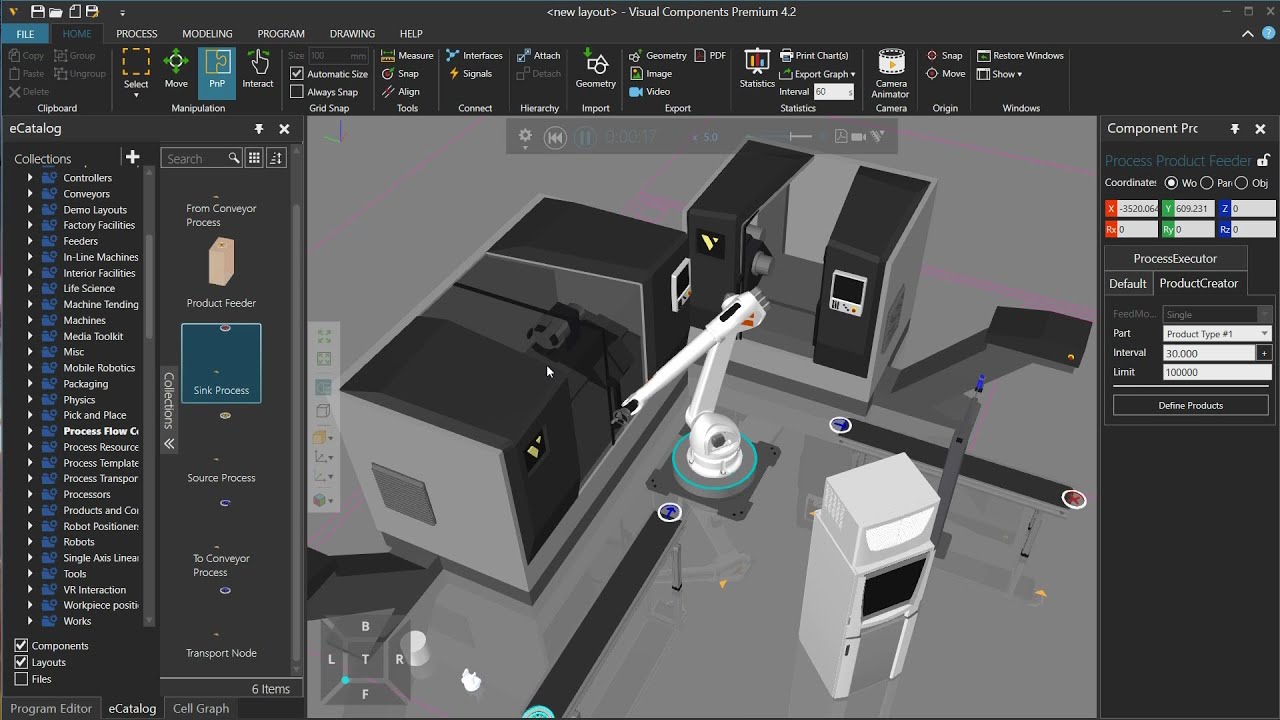Open the Show windows dropdown
1280x720 pixels.
[x=1000, y=74]
